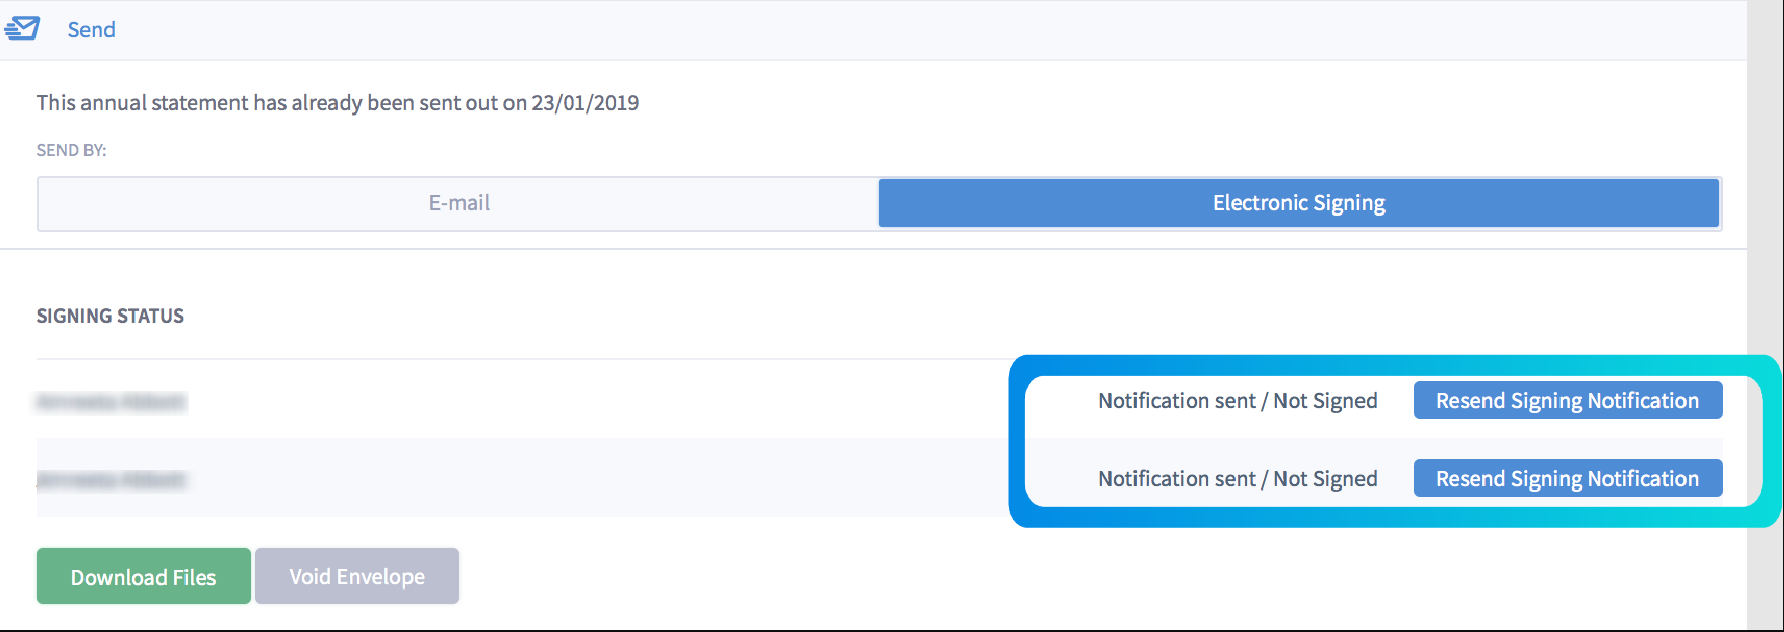
Task: Click the SIGNING STATUS heading
Action: [x=110, y=316]
